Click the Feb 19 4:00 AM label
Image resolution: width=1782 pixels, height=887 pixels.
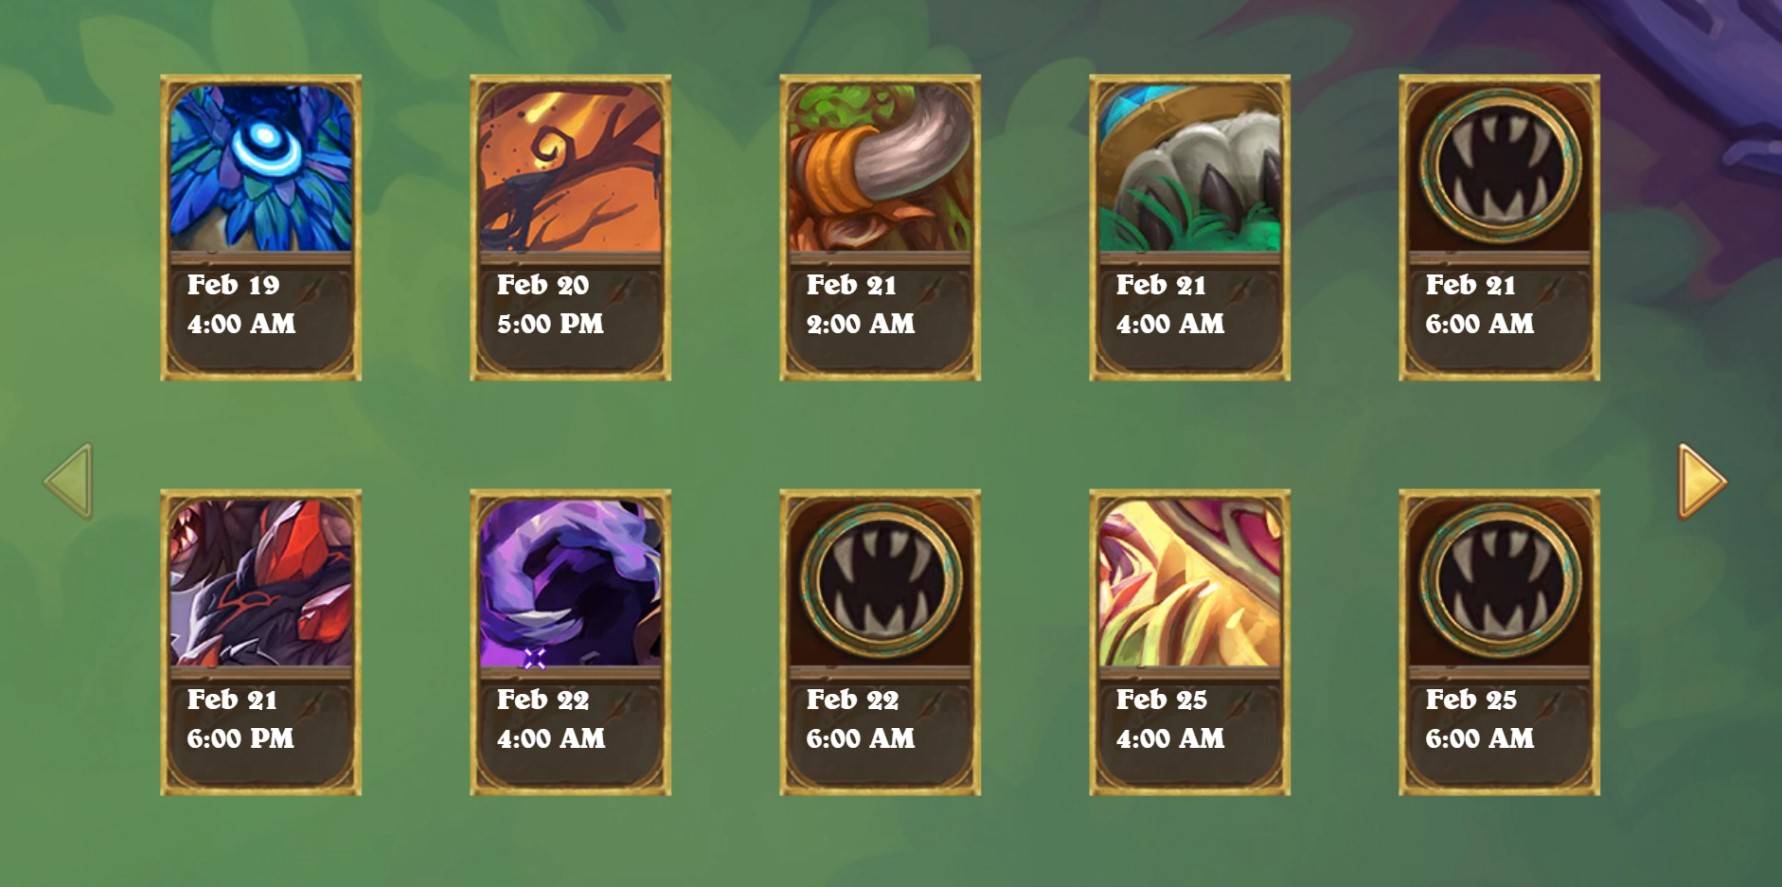(x=241, y=304)
